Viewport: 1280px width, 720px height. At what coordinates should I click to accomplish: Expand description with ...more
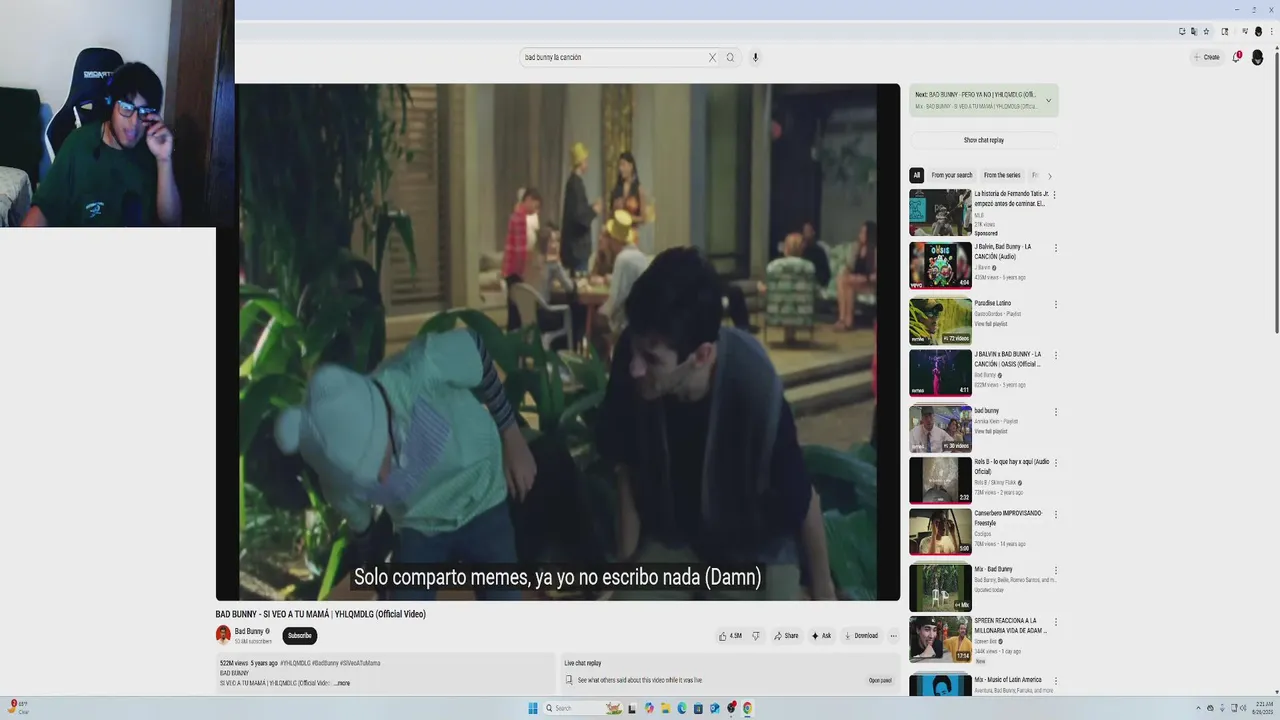coord(342,683)
